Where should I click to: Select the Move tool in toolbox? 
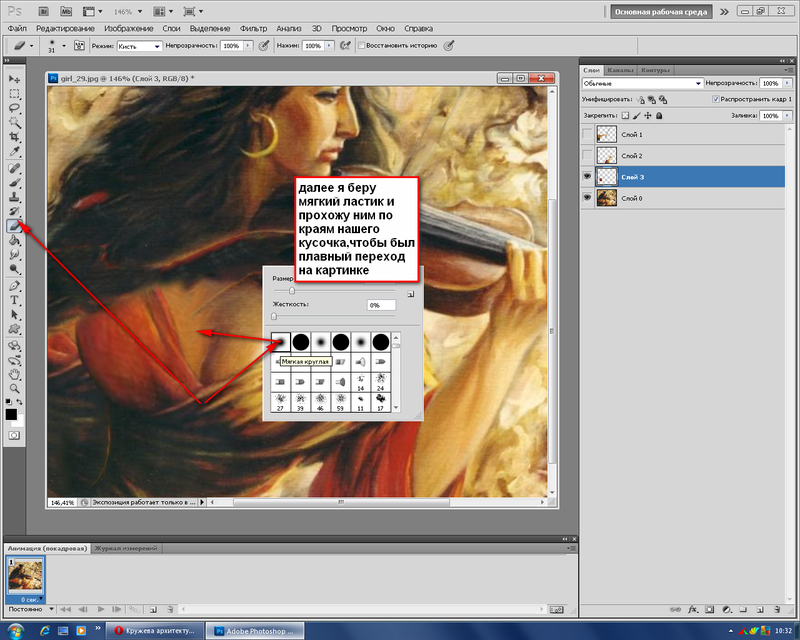pos(14,78)
